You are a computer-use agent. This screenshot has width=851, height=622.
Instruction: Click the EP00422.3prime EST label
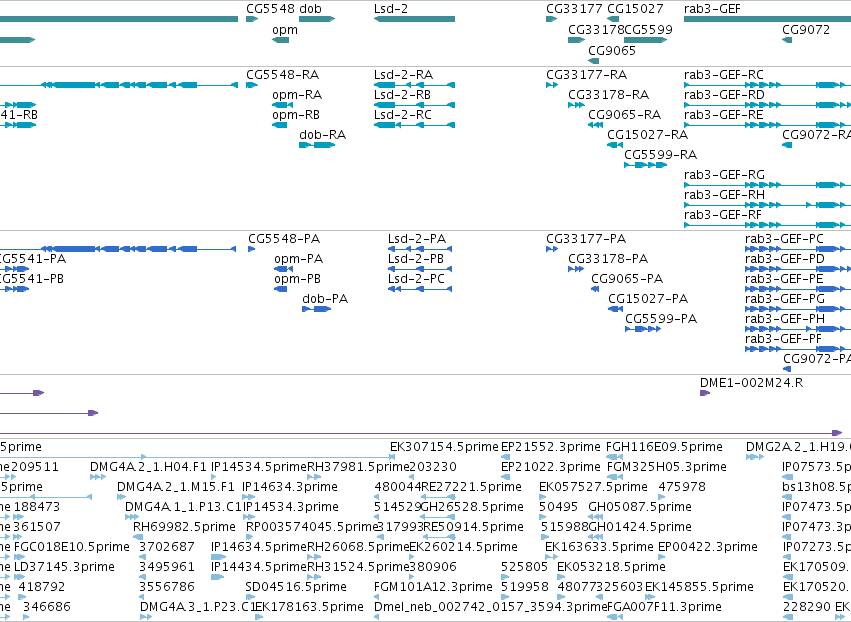[x=708, y=547]
